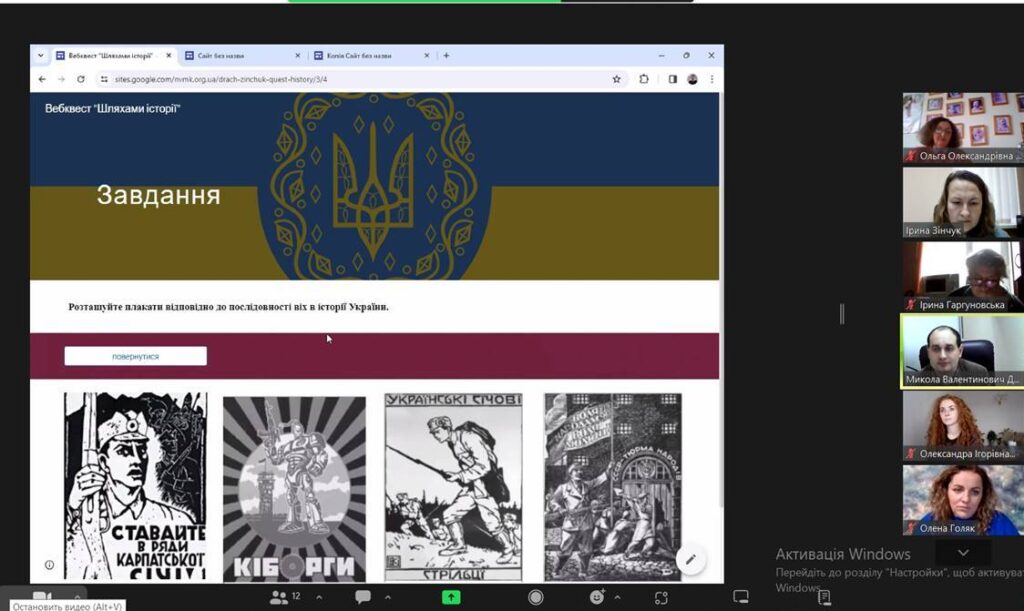Select the 'Кіборги' poster image
Viewport: 1024px width, 611px height.
click(x=294, y=487)
